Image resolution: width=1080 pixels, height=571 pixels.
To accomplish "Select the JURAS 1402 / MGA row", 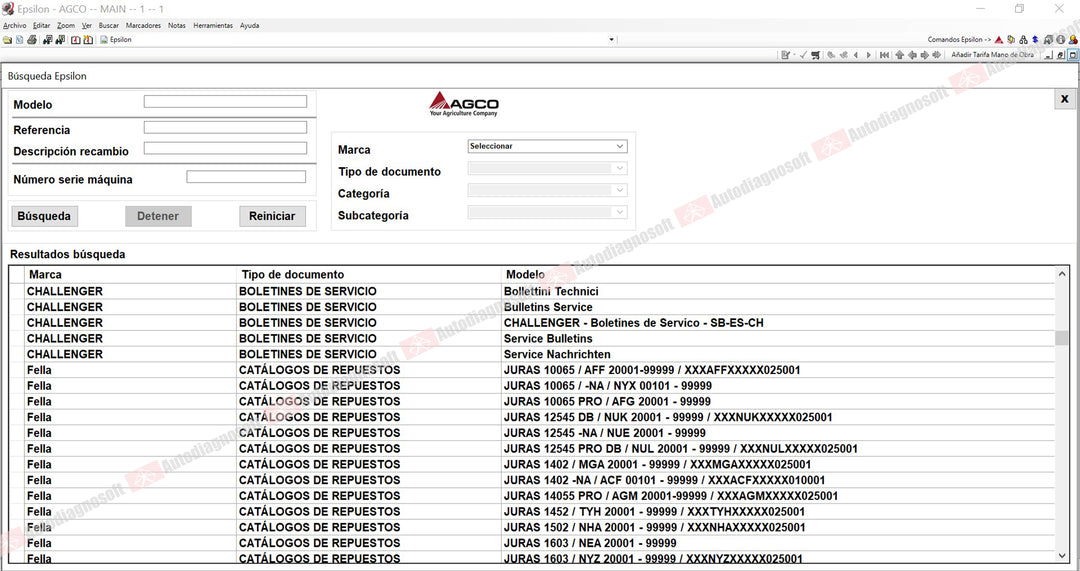I will point(532,465).
